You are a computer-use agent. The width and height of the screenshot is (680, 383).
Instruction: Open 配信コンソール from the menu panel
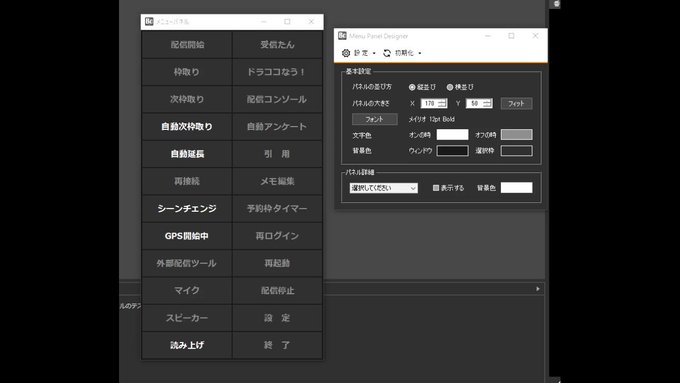click(x=277, y=99)
